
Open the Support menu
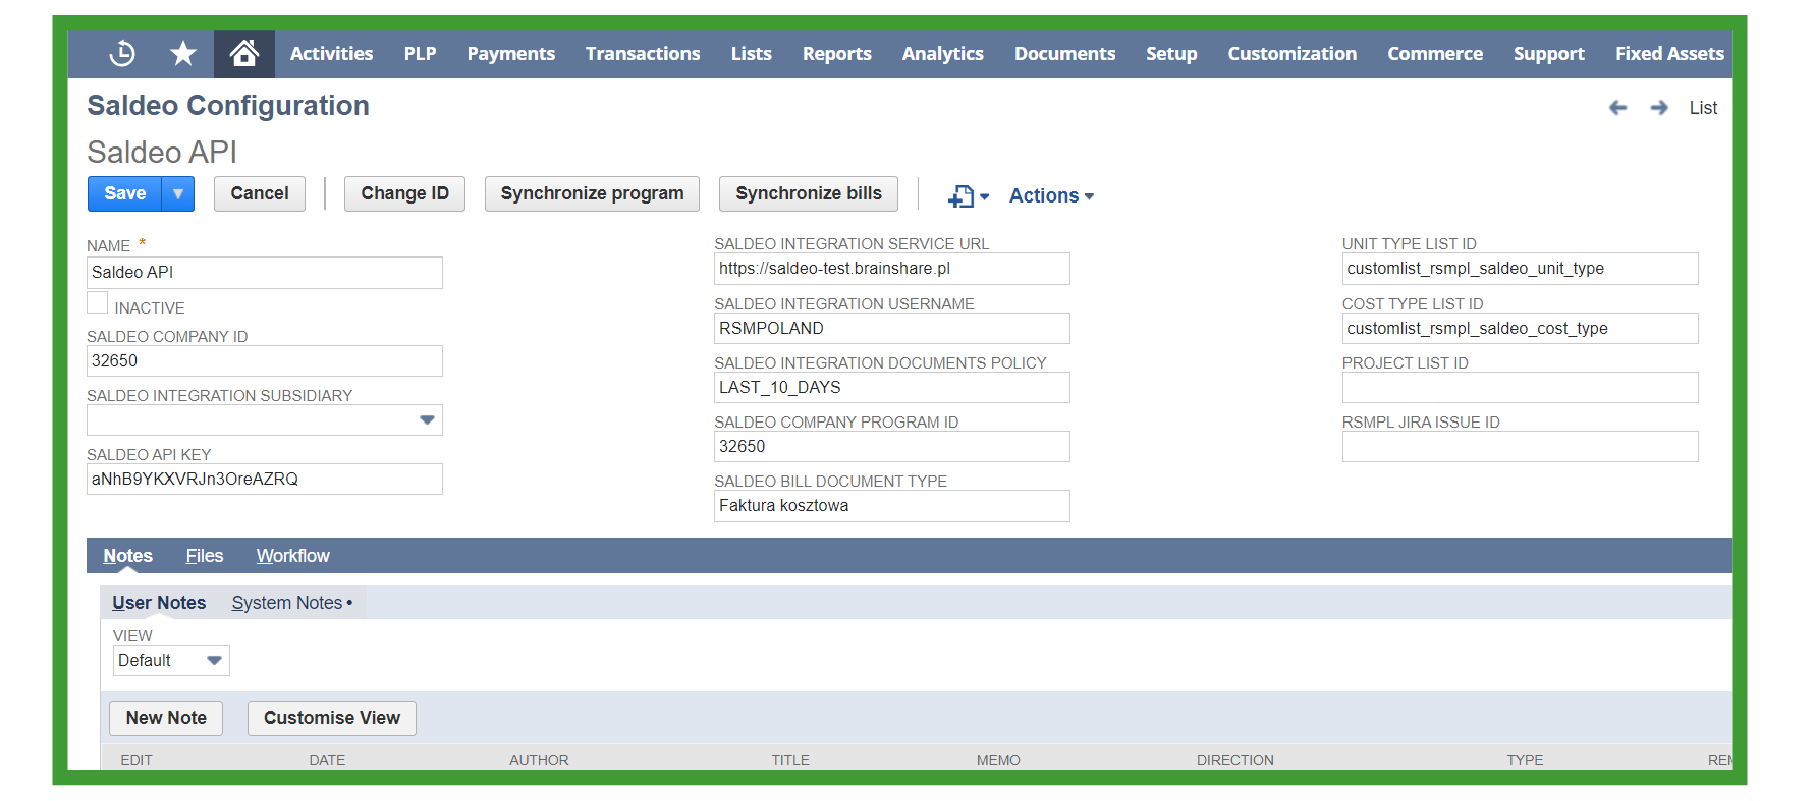[1549, 54]
